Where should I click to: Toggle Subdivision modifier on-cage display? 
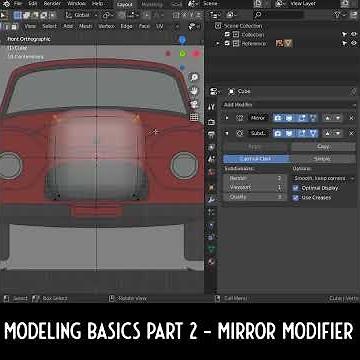pos(313,133)
